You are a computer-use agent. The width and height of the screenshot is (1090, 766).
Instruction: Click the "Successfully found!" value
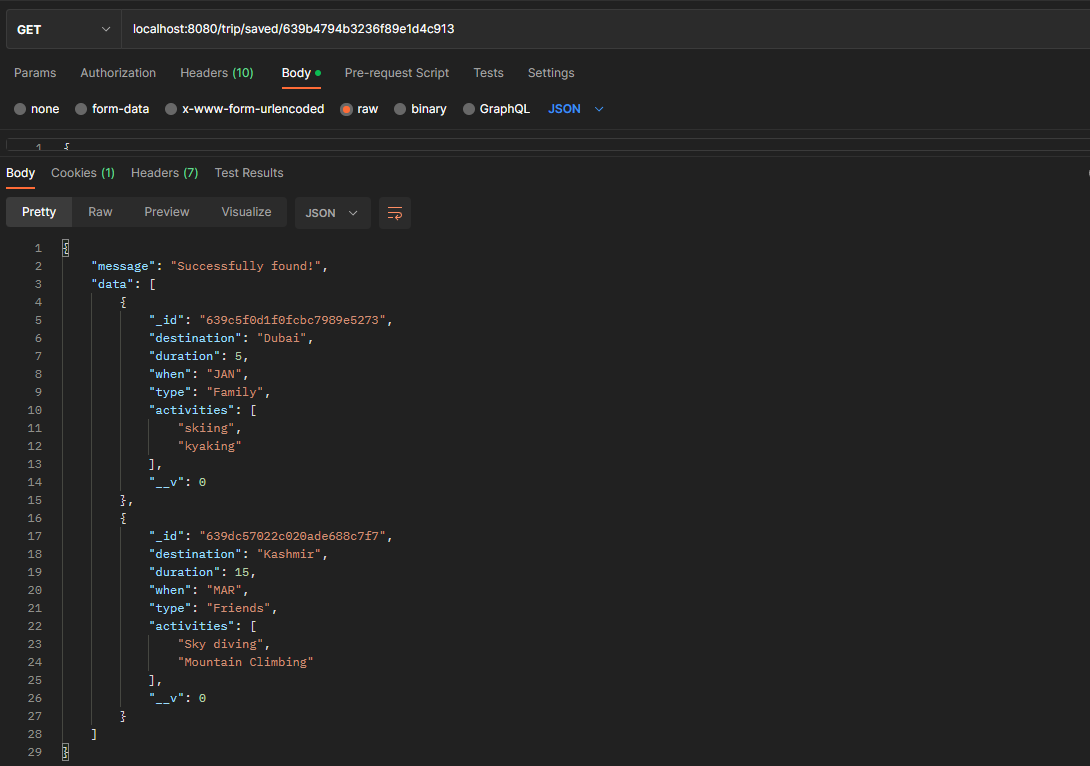point(246,266)
